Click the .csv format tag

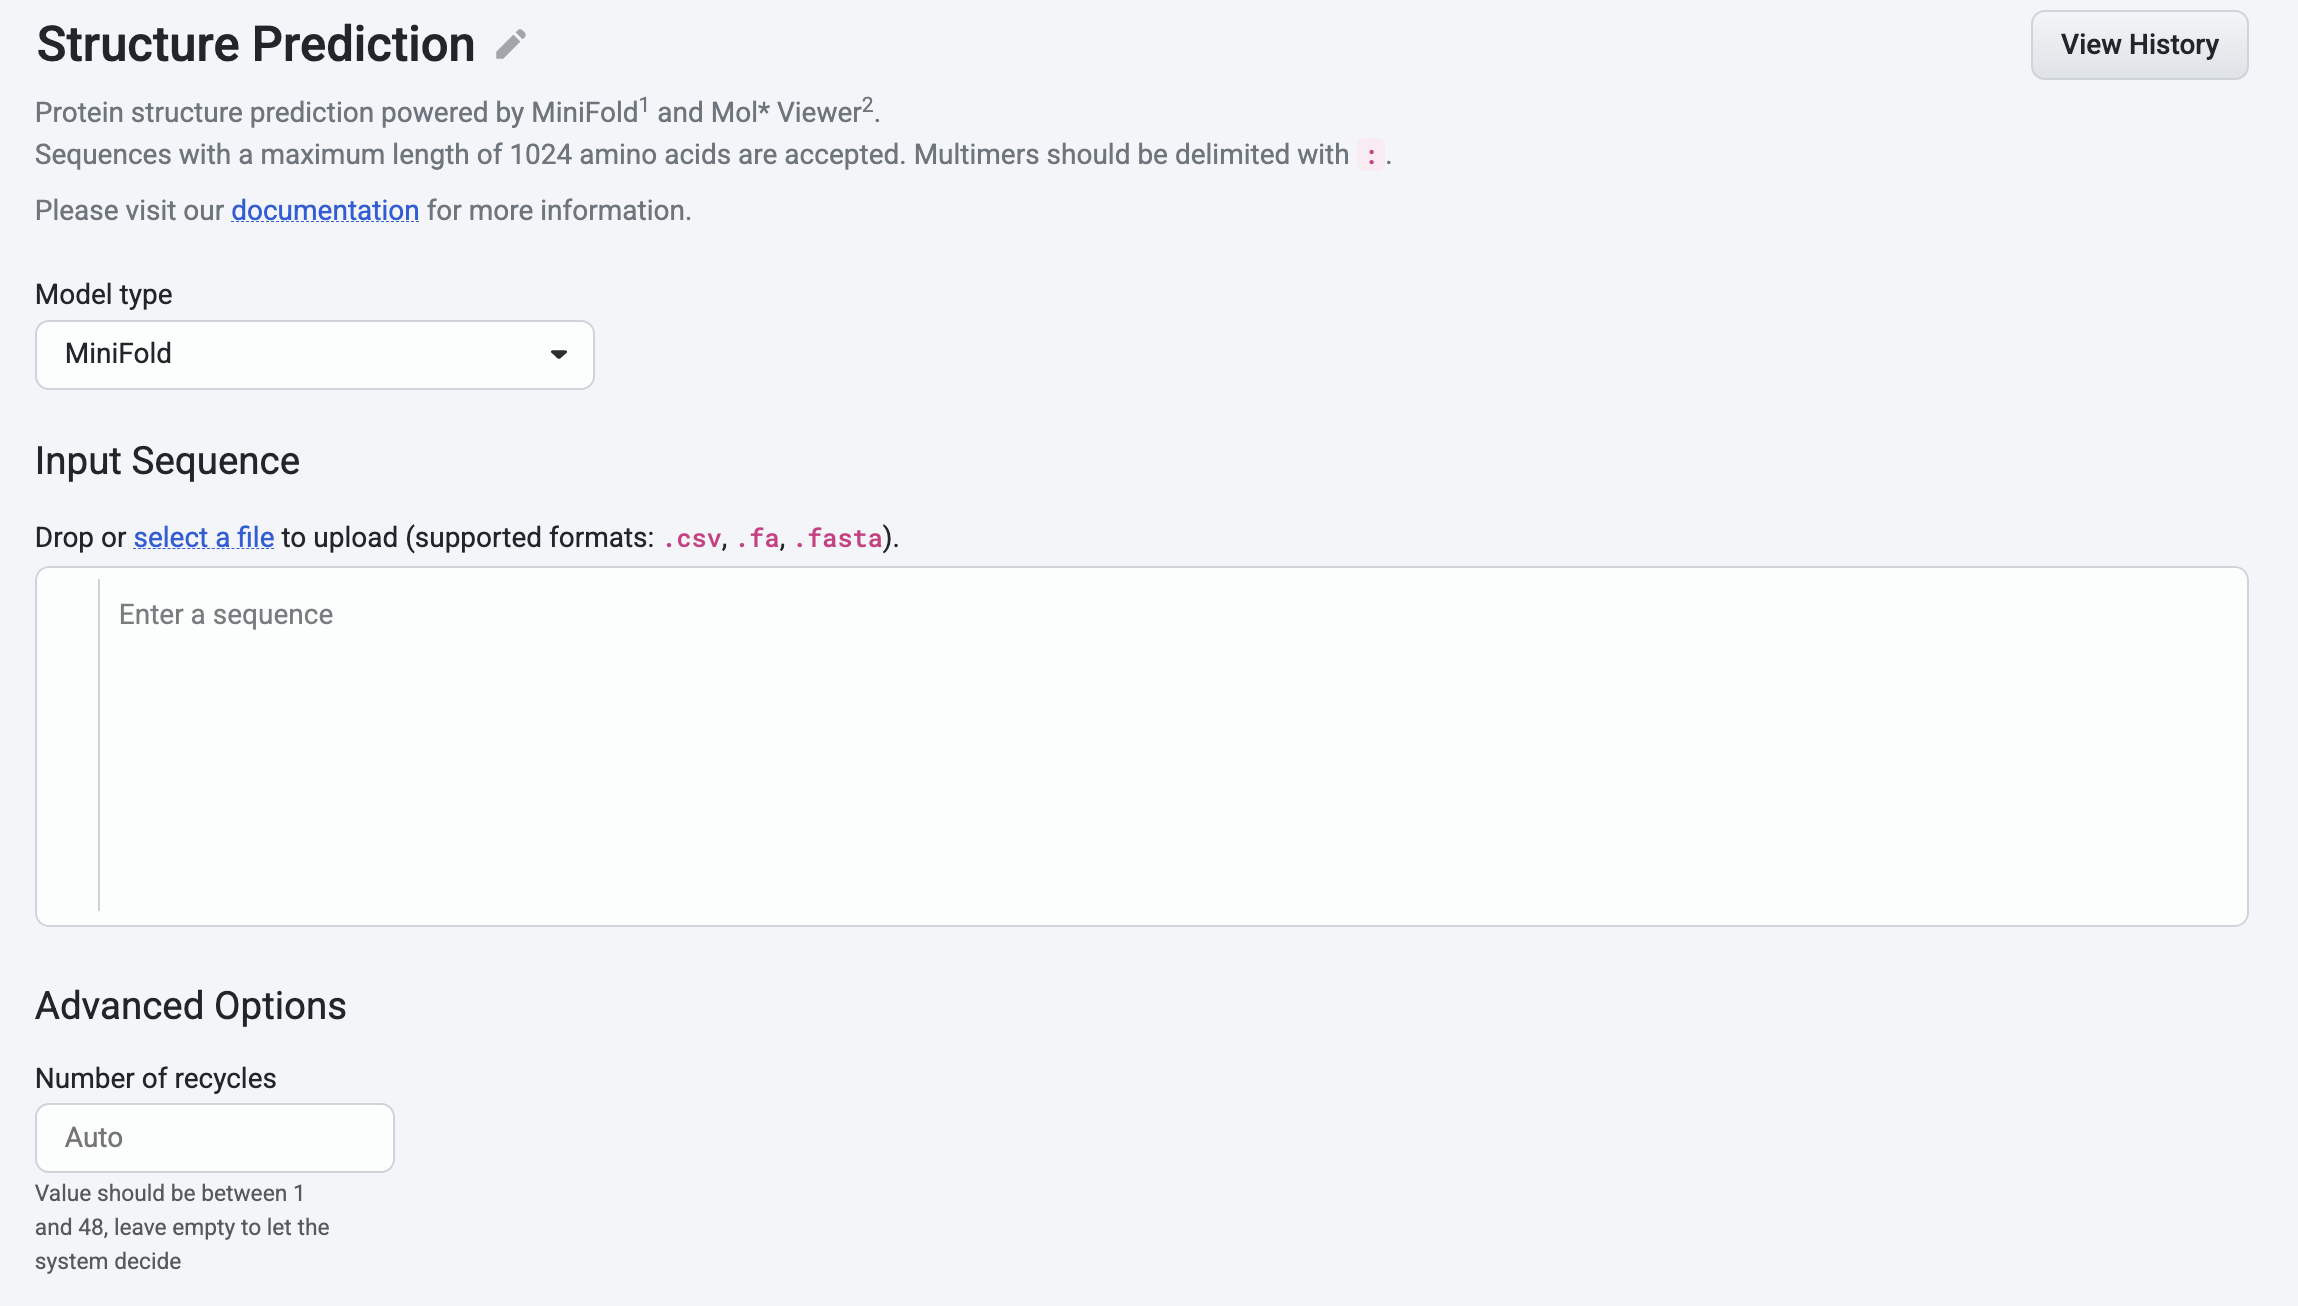692,538
